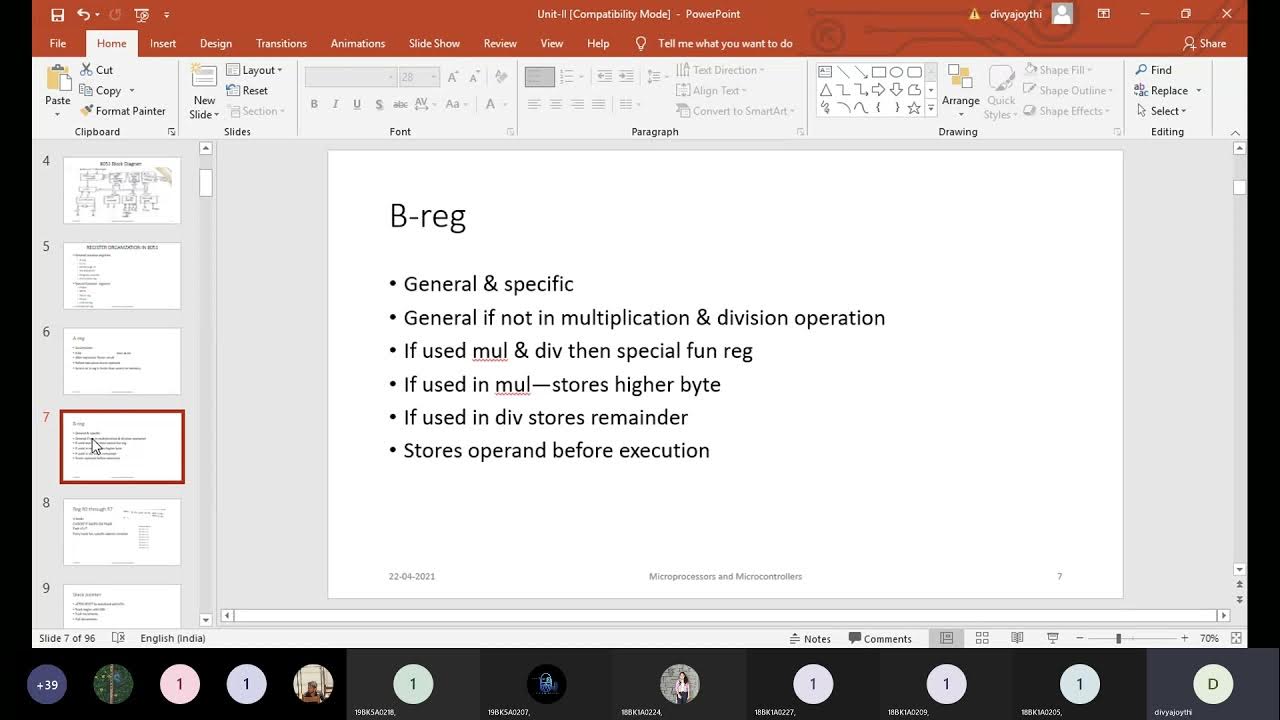Toggle Underline formatting

click(356, 104)
